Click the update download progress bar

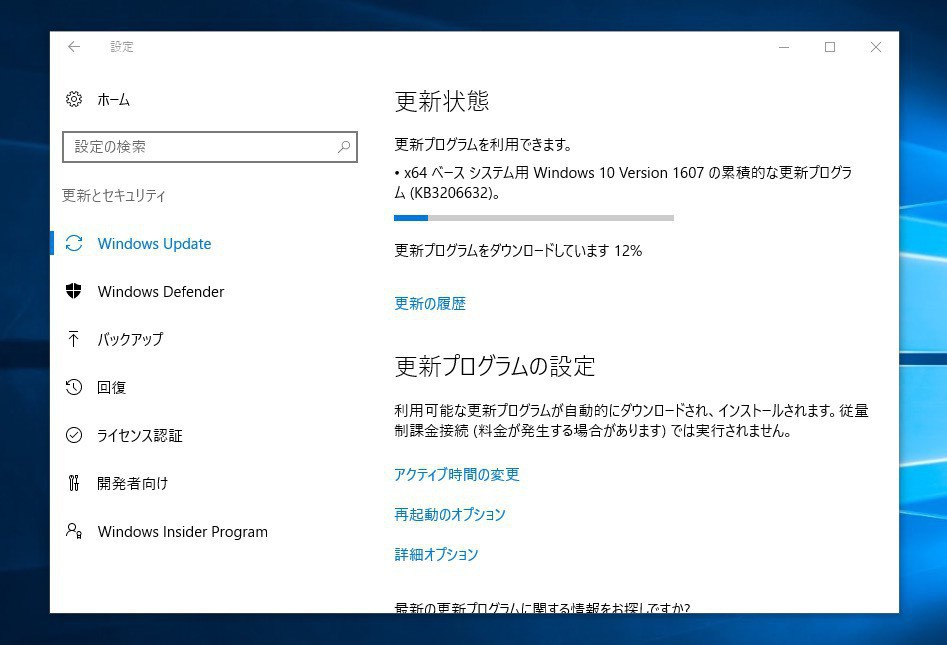(534, 218)
